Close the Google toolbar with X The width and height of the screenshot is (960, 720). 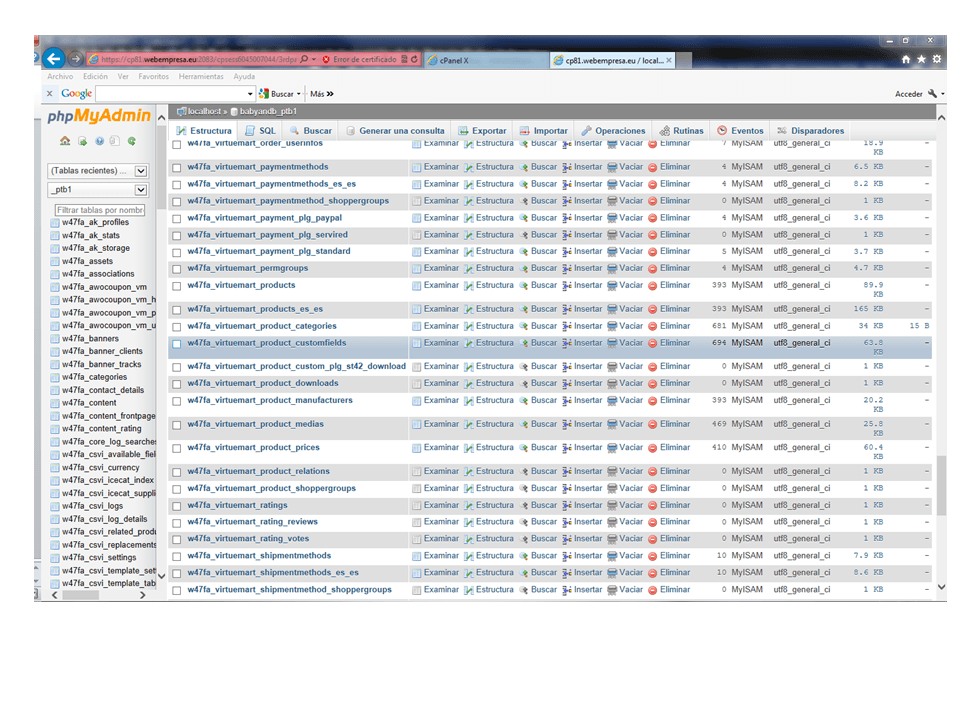click(50, 94)
